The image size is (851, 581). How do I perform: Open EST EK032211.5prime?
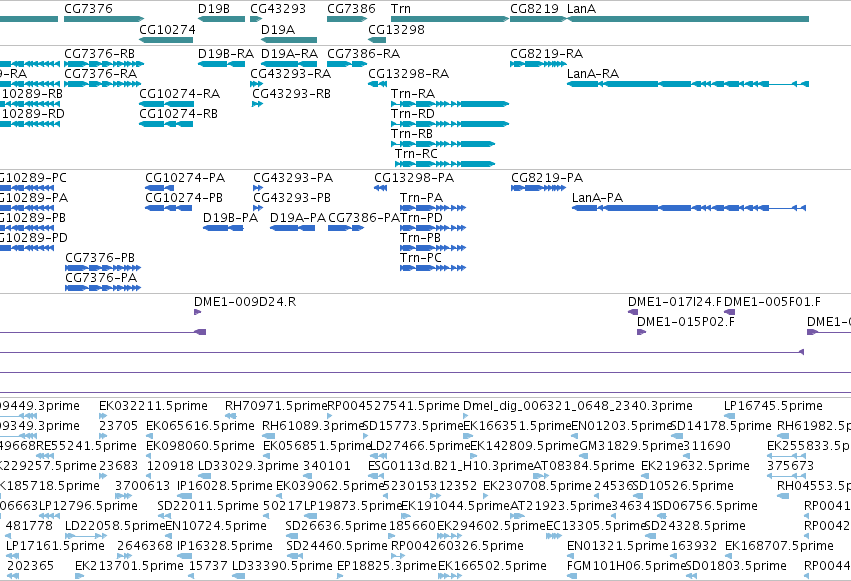(x=153, y=406)
